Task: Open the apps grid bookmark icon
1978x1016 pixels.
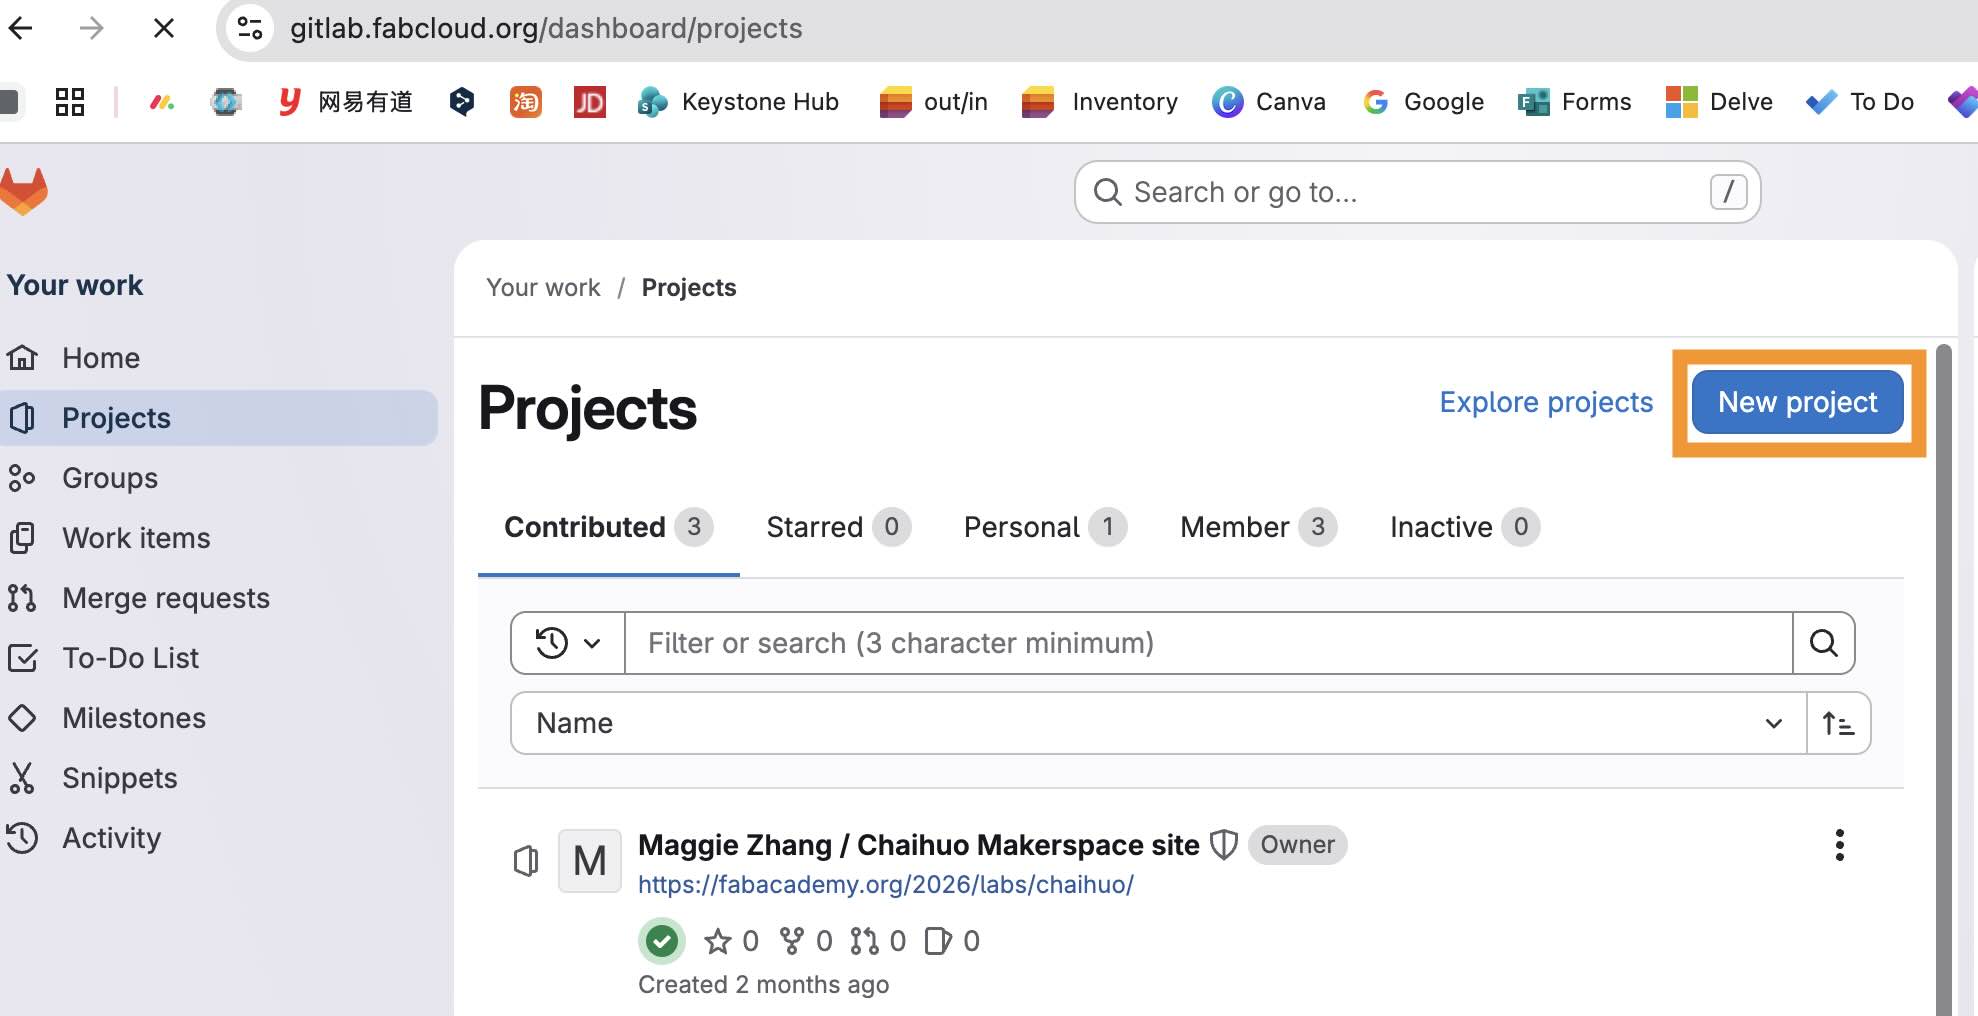Action: [x=69, y=102]
